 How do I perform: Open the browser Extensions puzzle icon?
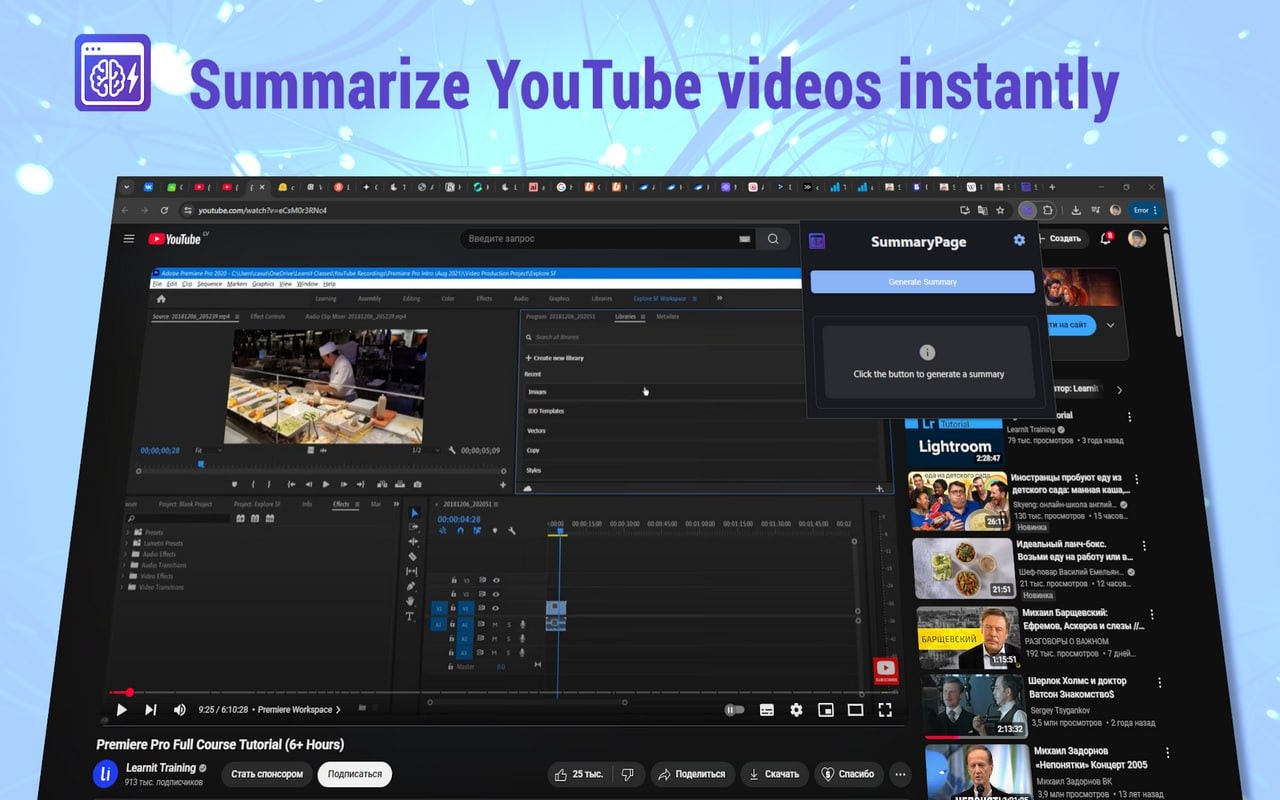[x=1048, y=210]
